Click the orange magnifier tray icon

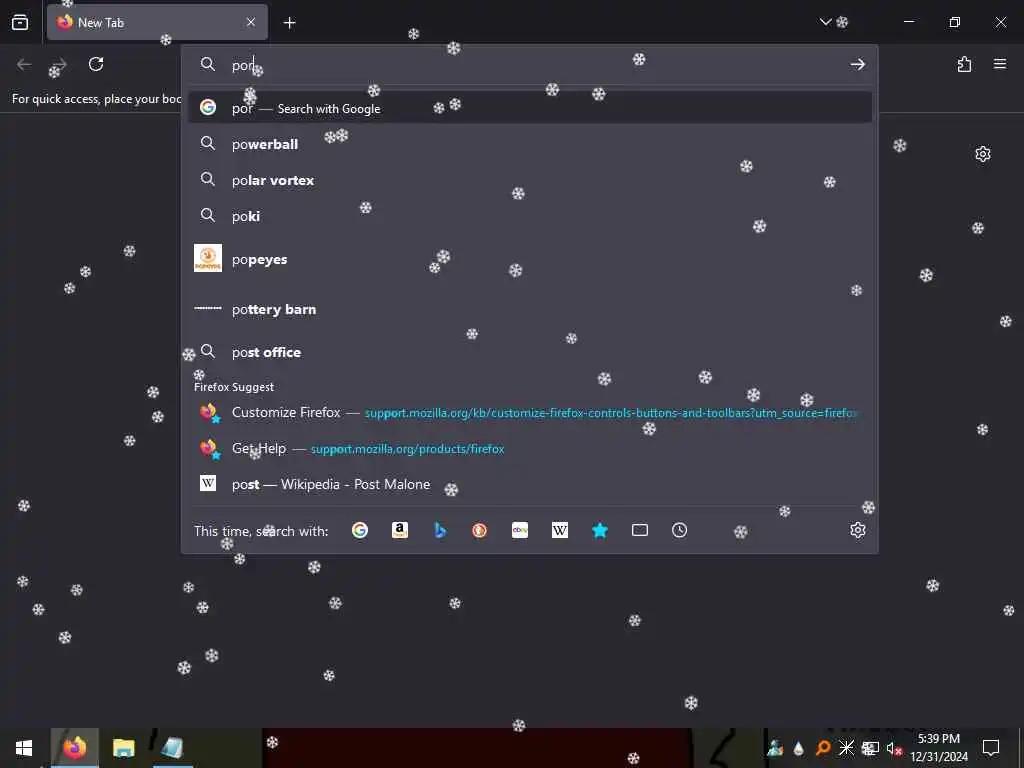pyautogui.click(x=823, y=748)
